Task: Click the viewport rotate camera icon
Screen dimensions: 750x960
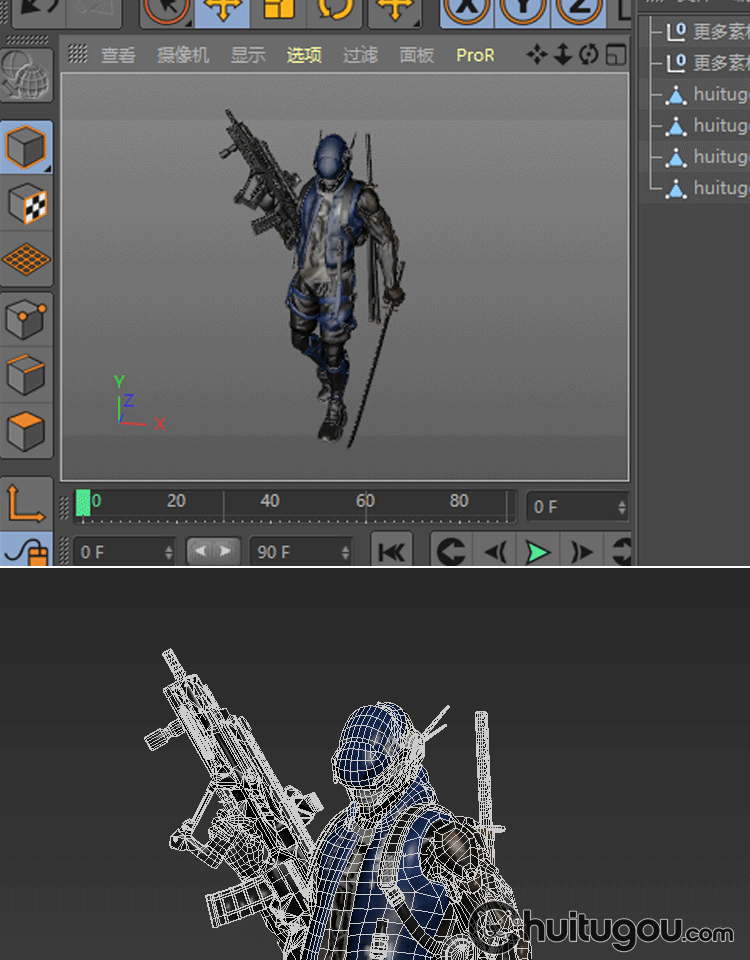Action: click(x=588, y=55)
